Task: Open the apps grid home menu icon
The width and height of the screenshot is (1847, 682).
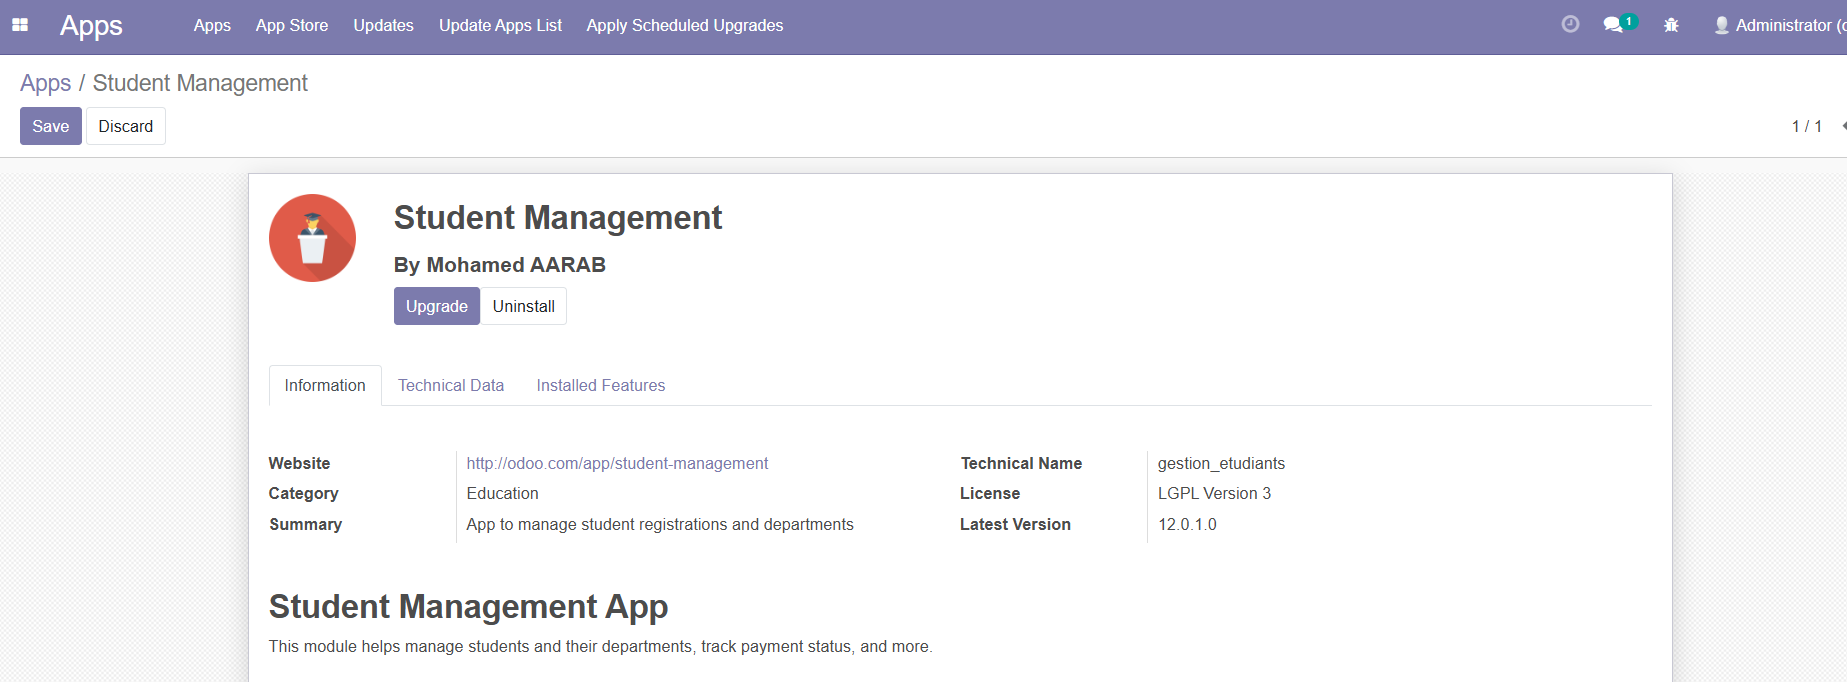Action: click(x=20, y=25)
